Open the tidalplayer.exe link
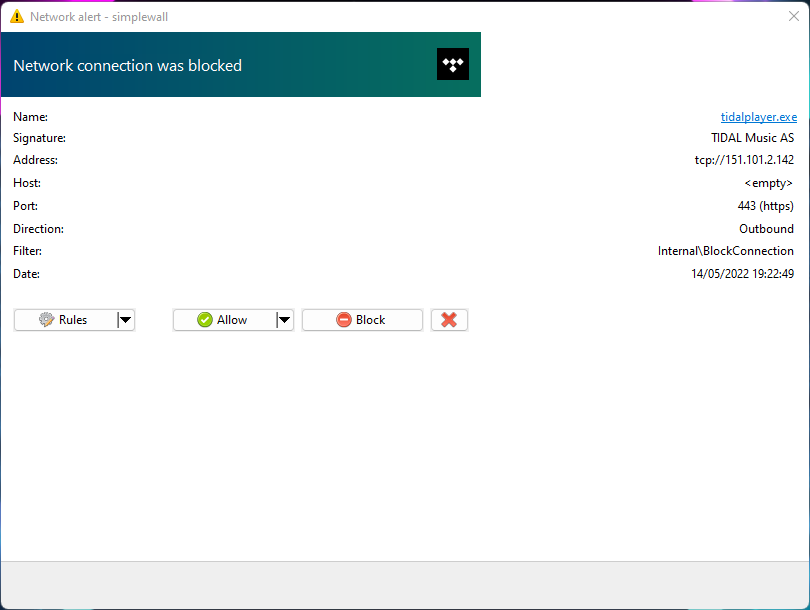The height and width of the screenshot is (610, 810). 758,116
